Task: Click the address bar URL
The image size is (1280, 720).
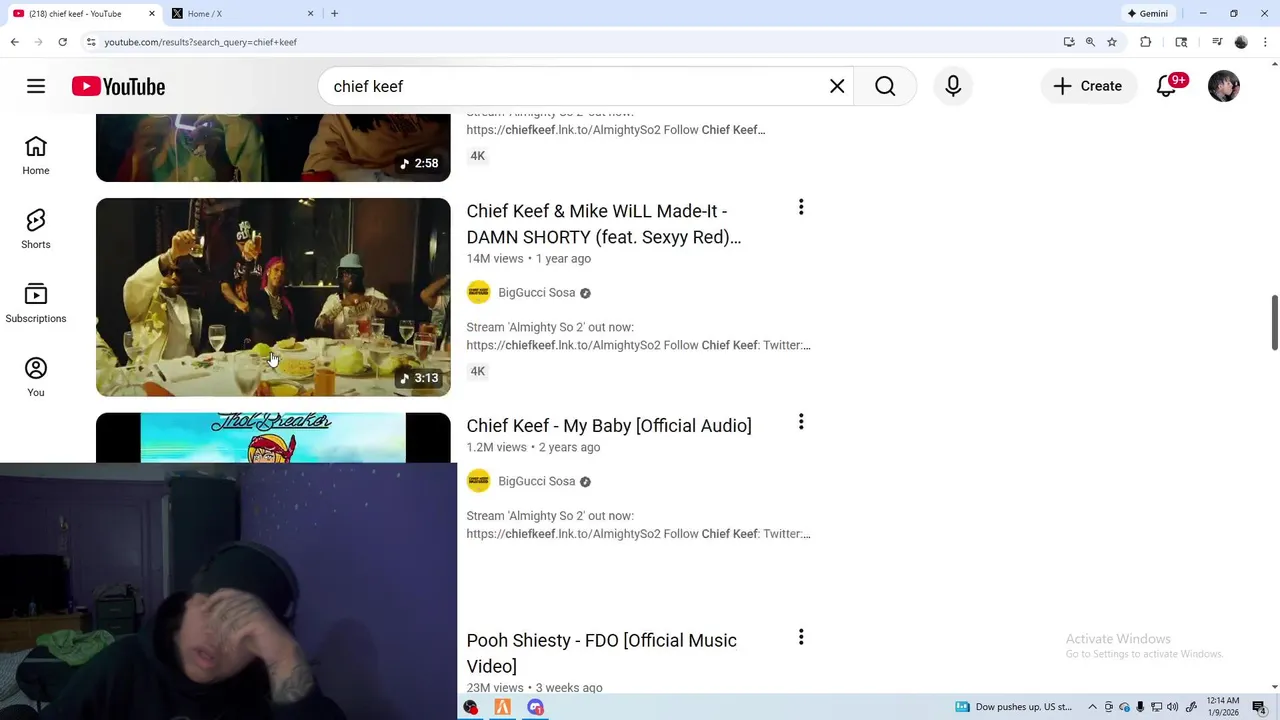Action: pos(200,42)
